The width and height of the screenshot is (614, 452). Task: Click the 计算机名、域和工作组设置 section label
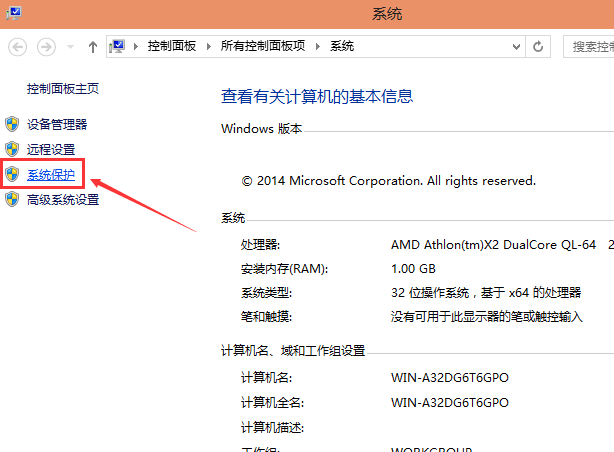tap(293, 351)
